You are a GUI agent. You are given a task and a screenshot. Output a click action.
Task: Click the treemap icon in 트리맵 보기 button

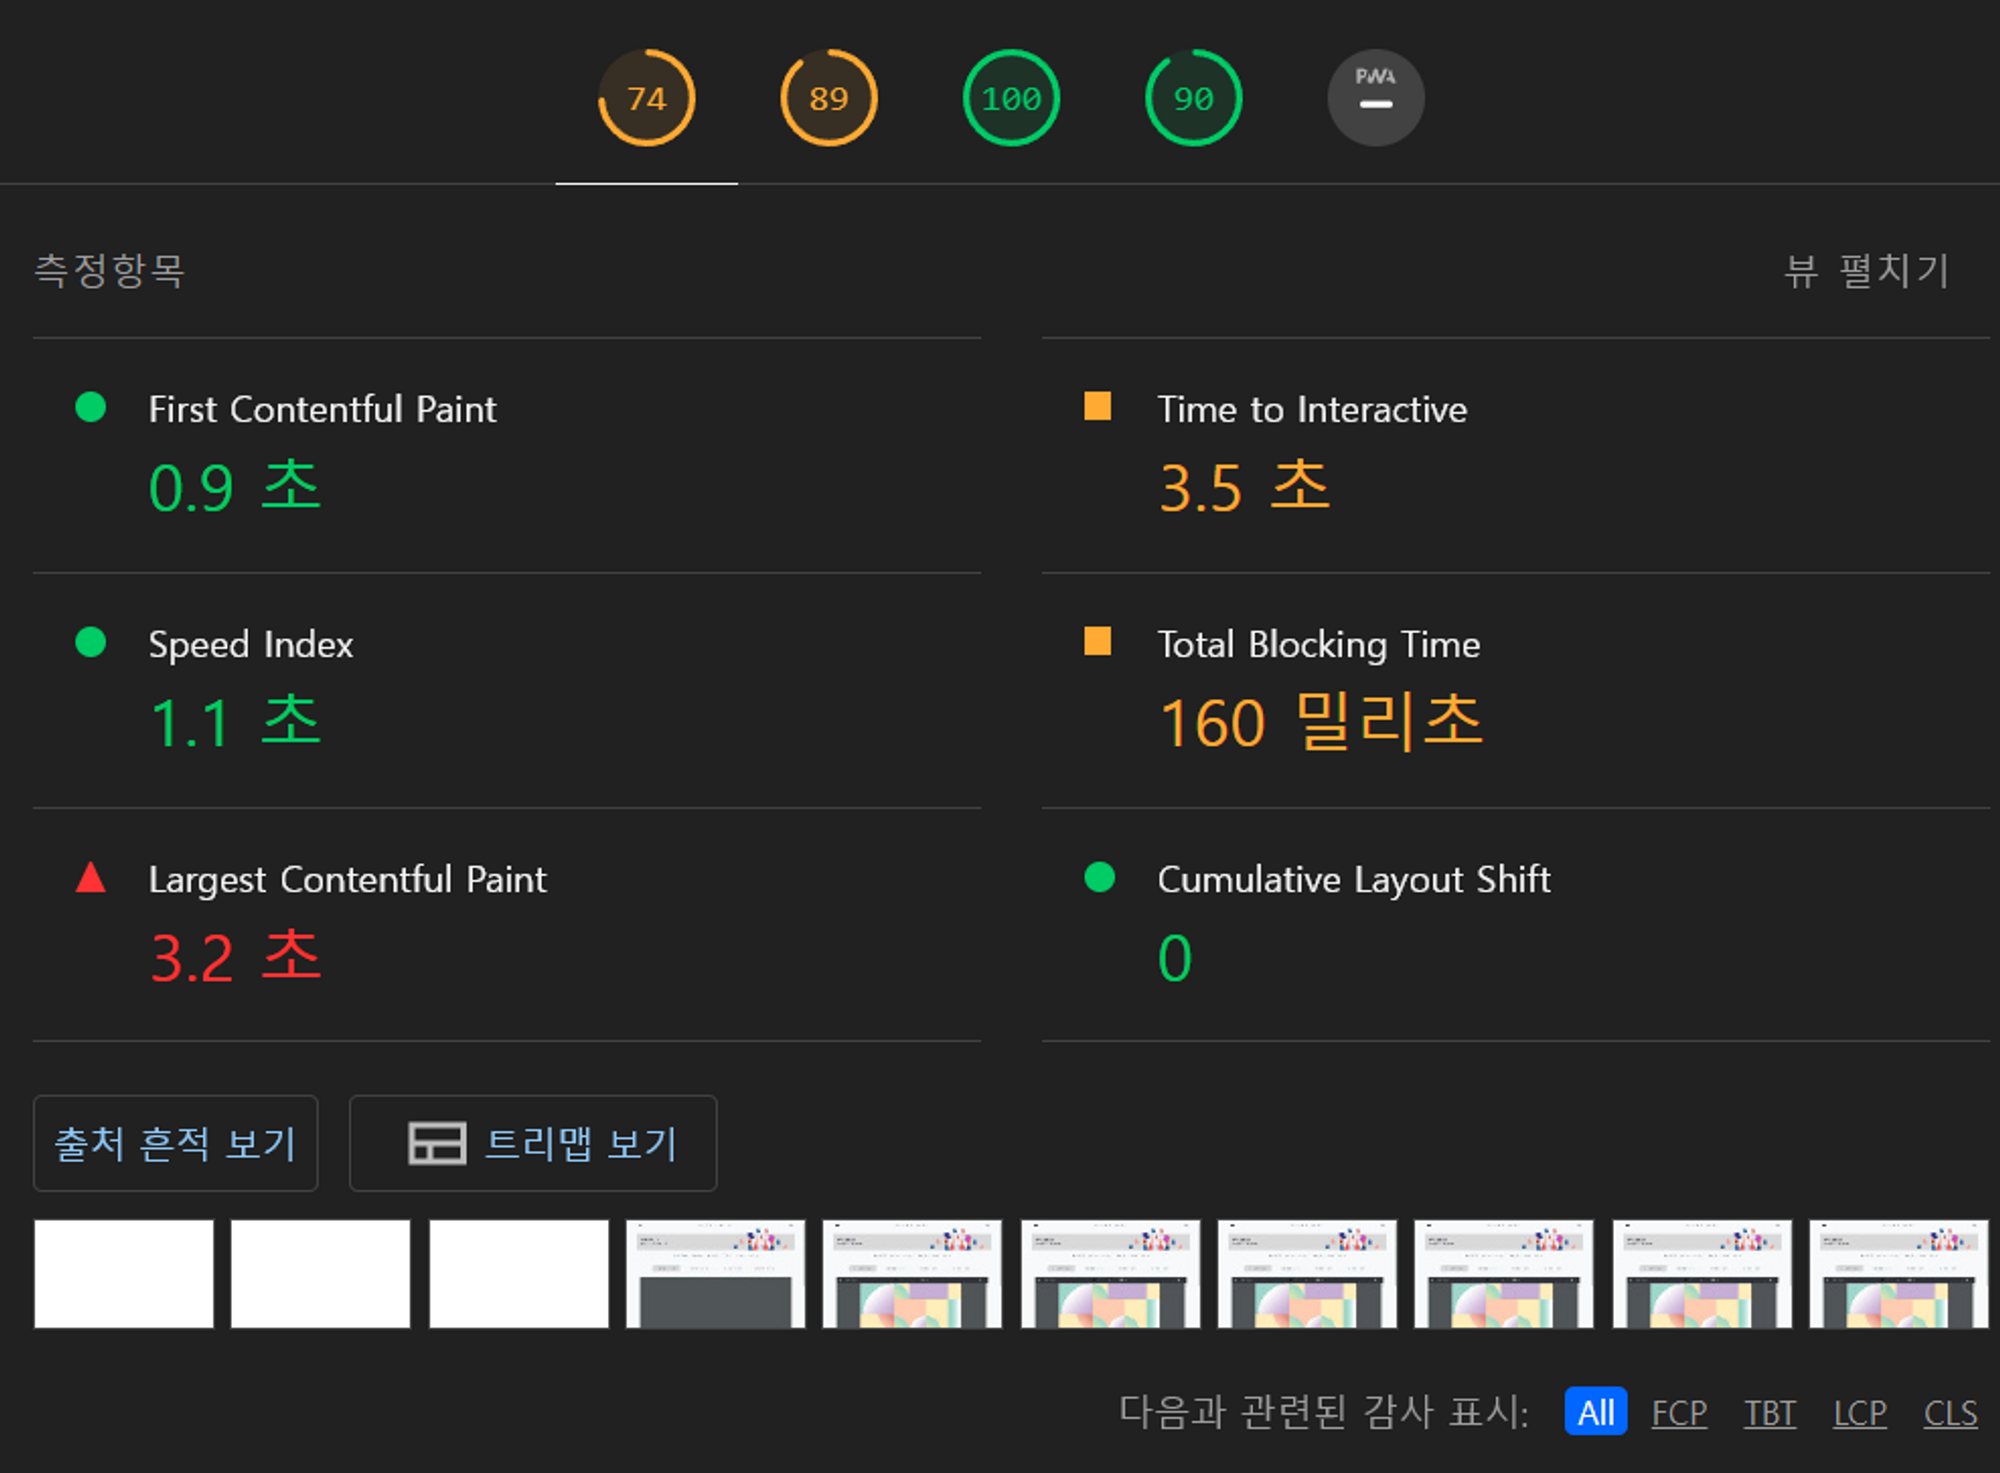pos(437,1143)
